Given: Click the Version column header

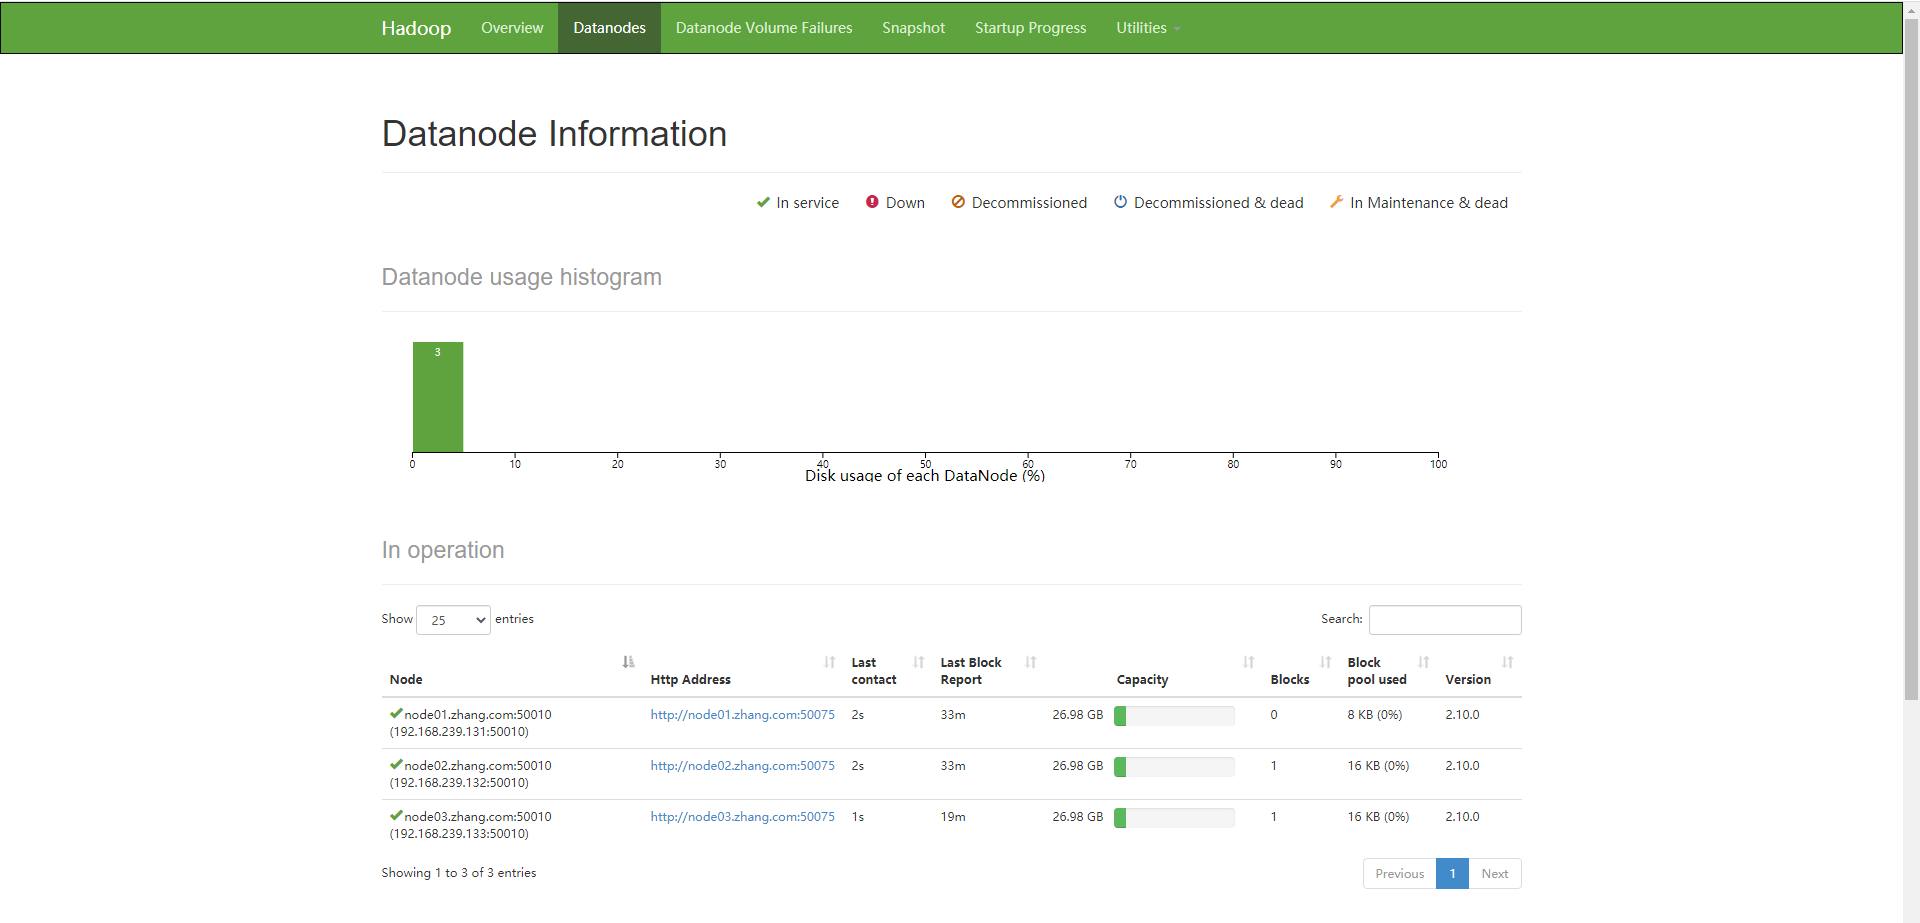Looking at the screenshot, I should [x=1467, y=680].
